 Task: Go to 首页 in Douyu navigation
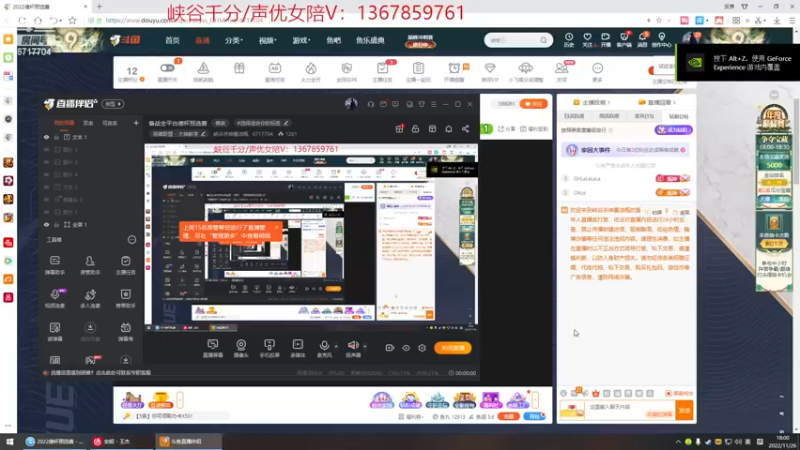[172, 40]
